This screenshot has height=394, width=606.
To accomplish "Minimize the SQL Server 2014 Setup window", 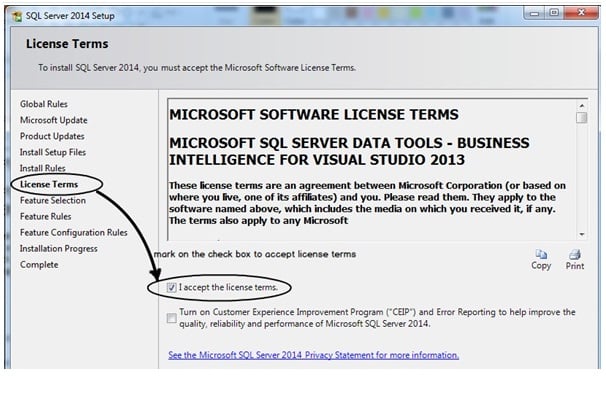I will tap(535, 13).
